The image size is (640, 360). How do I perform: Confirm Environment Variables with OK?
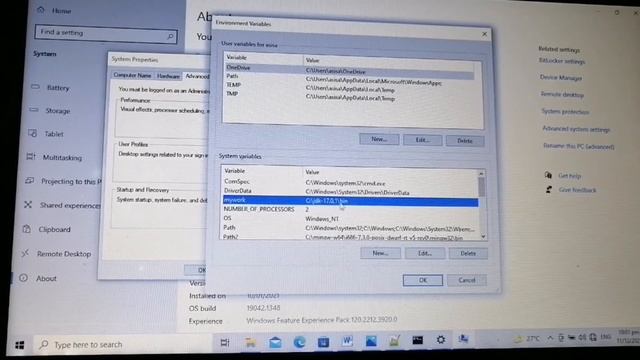pyautogui.click(x=423, y=280)
